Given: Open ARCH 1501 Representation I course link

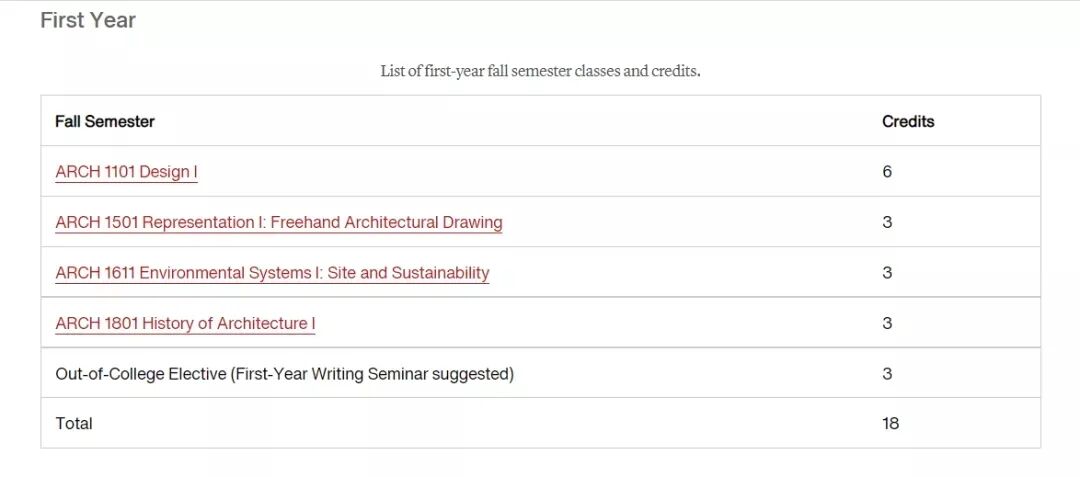Looking at the screenshot, I should tap(279, 222).
